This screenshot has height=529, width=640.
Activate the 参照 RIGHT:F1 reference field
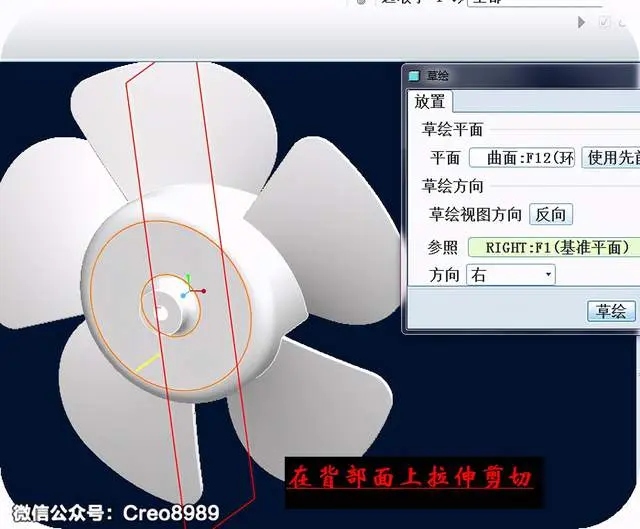click(554, 247)
